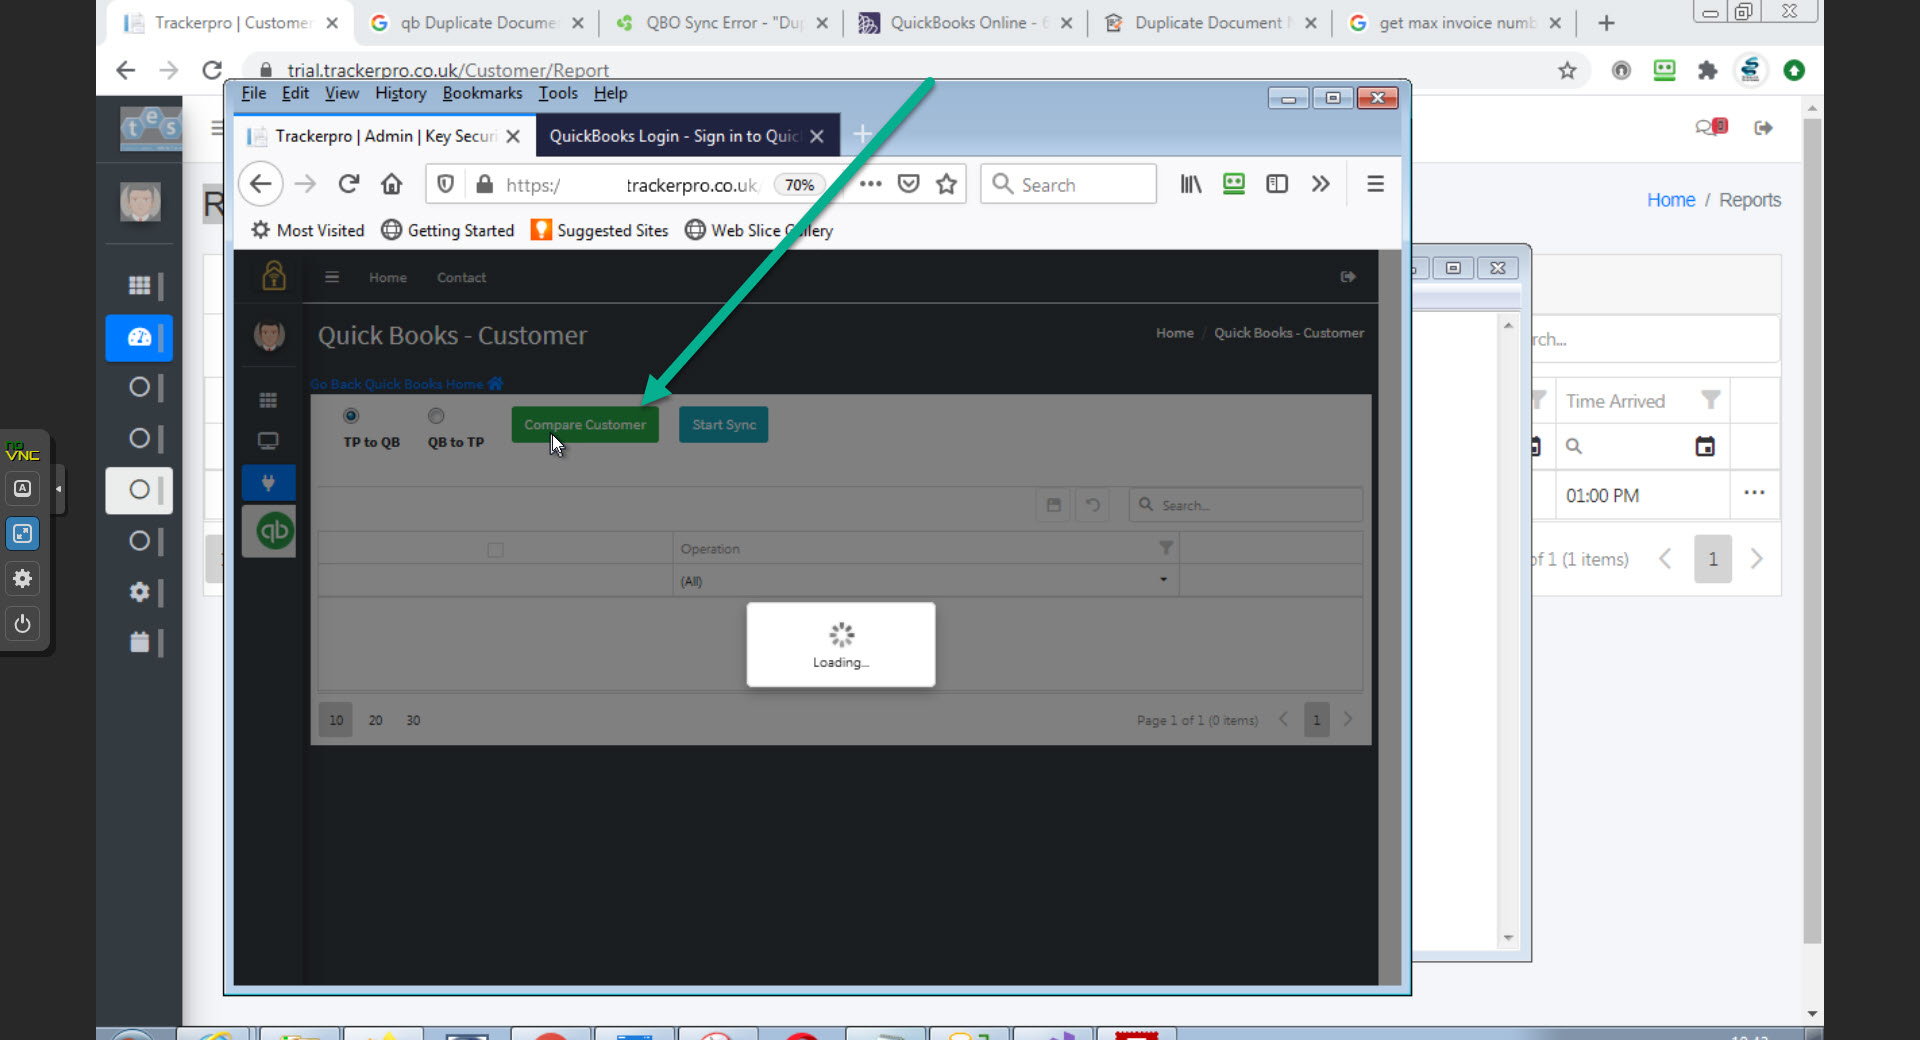Open the Contact link in dark navbar
Viewport: 1920px width, 1040px height.
click(x=461, y=277)
